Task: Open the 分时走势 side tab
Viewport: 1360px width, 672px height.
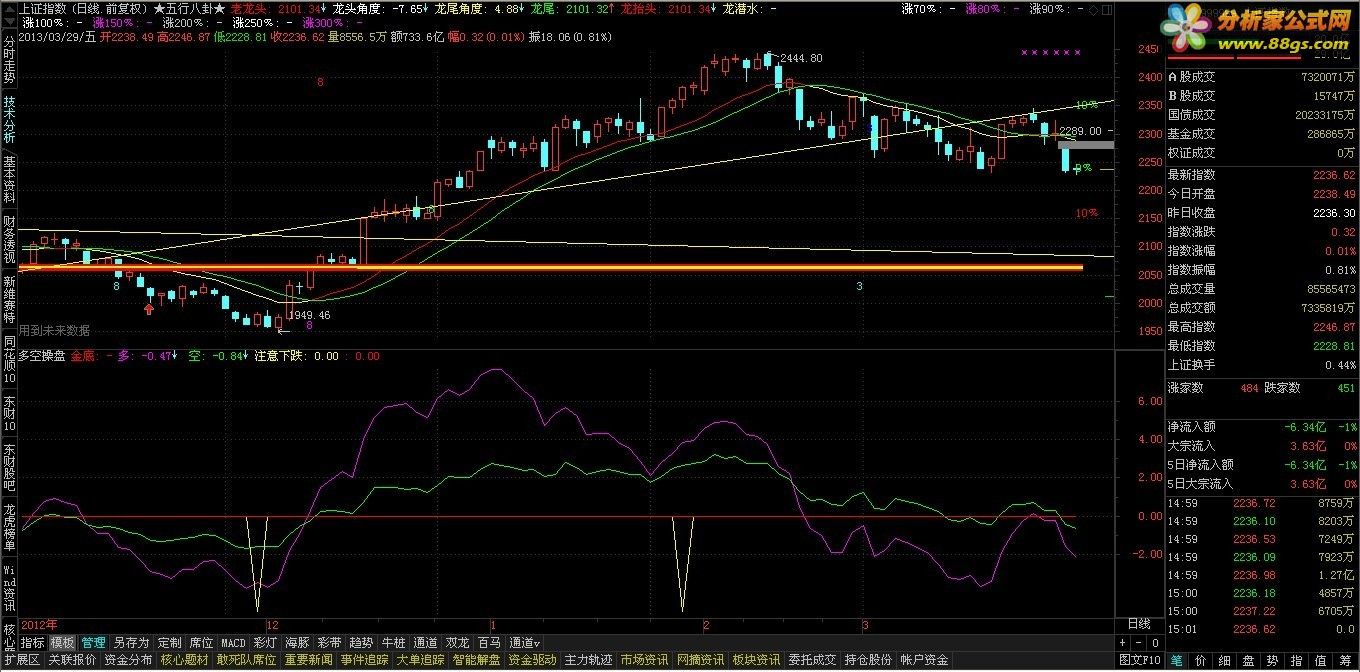Action: click(x=9, y=60)
